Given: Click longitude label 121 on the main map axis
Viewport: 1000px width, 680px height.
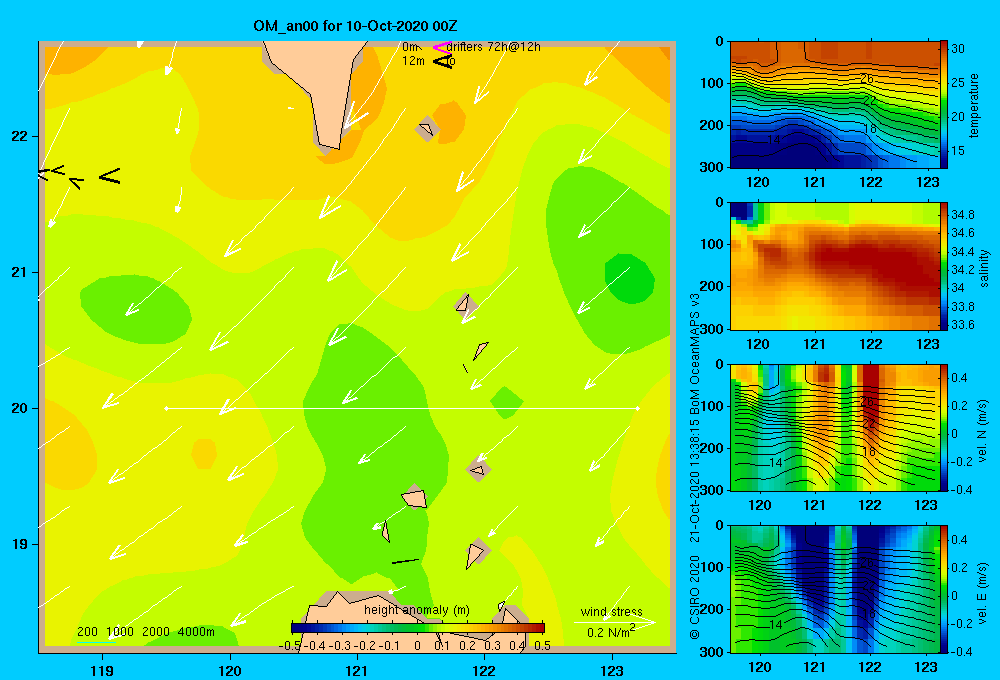Looking at the screenshot, I should (357, 670).
